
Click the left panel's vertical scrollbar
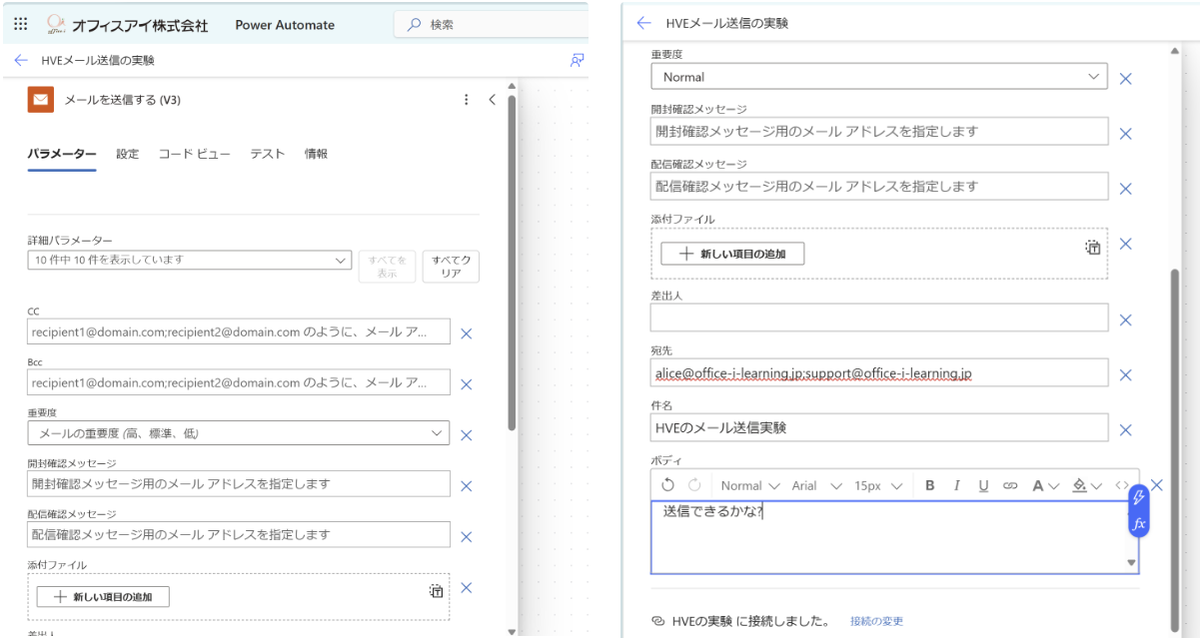(x=512, y=263)
